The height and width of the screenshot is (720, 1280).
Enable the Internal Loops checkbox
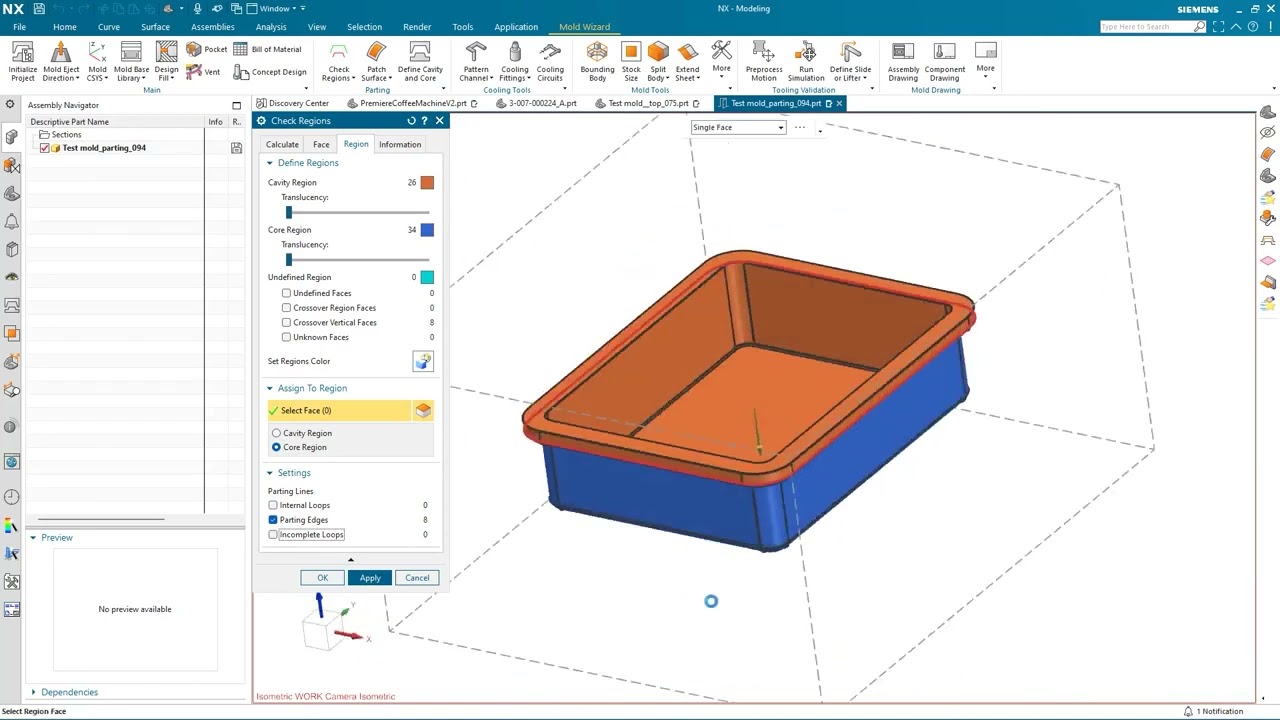(x=273, y=505)
